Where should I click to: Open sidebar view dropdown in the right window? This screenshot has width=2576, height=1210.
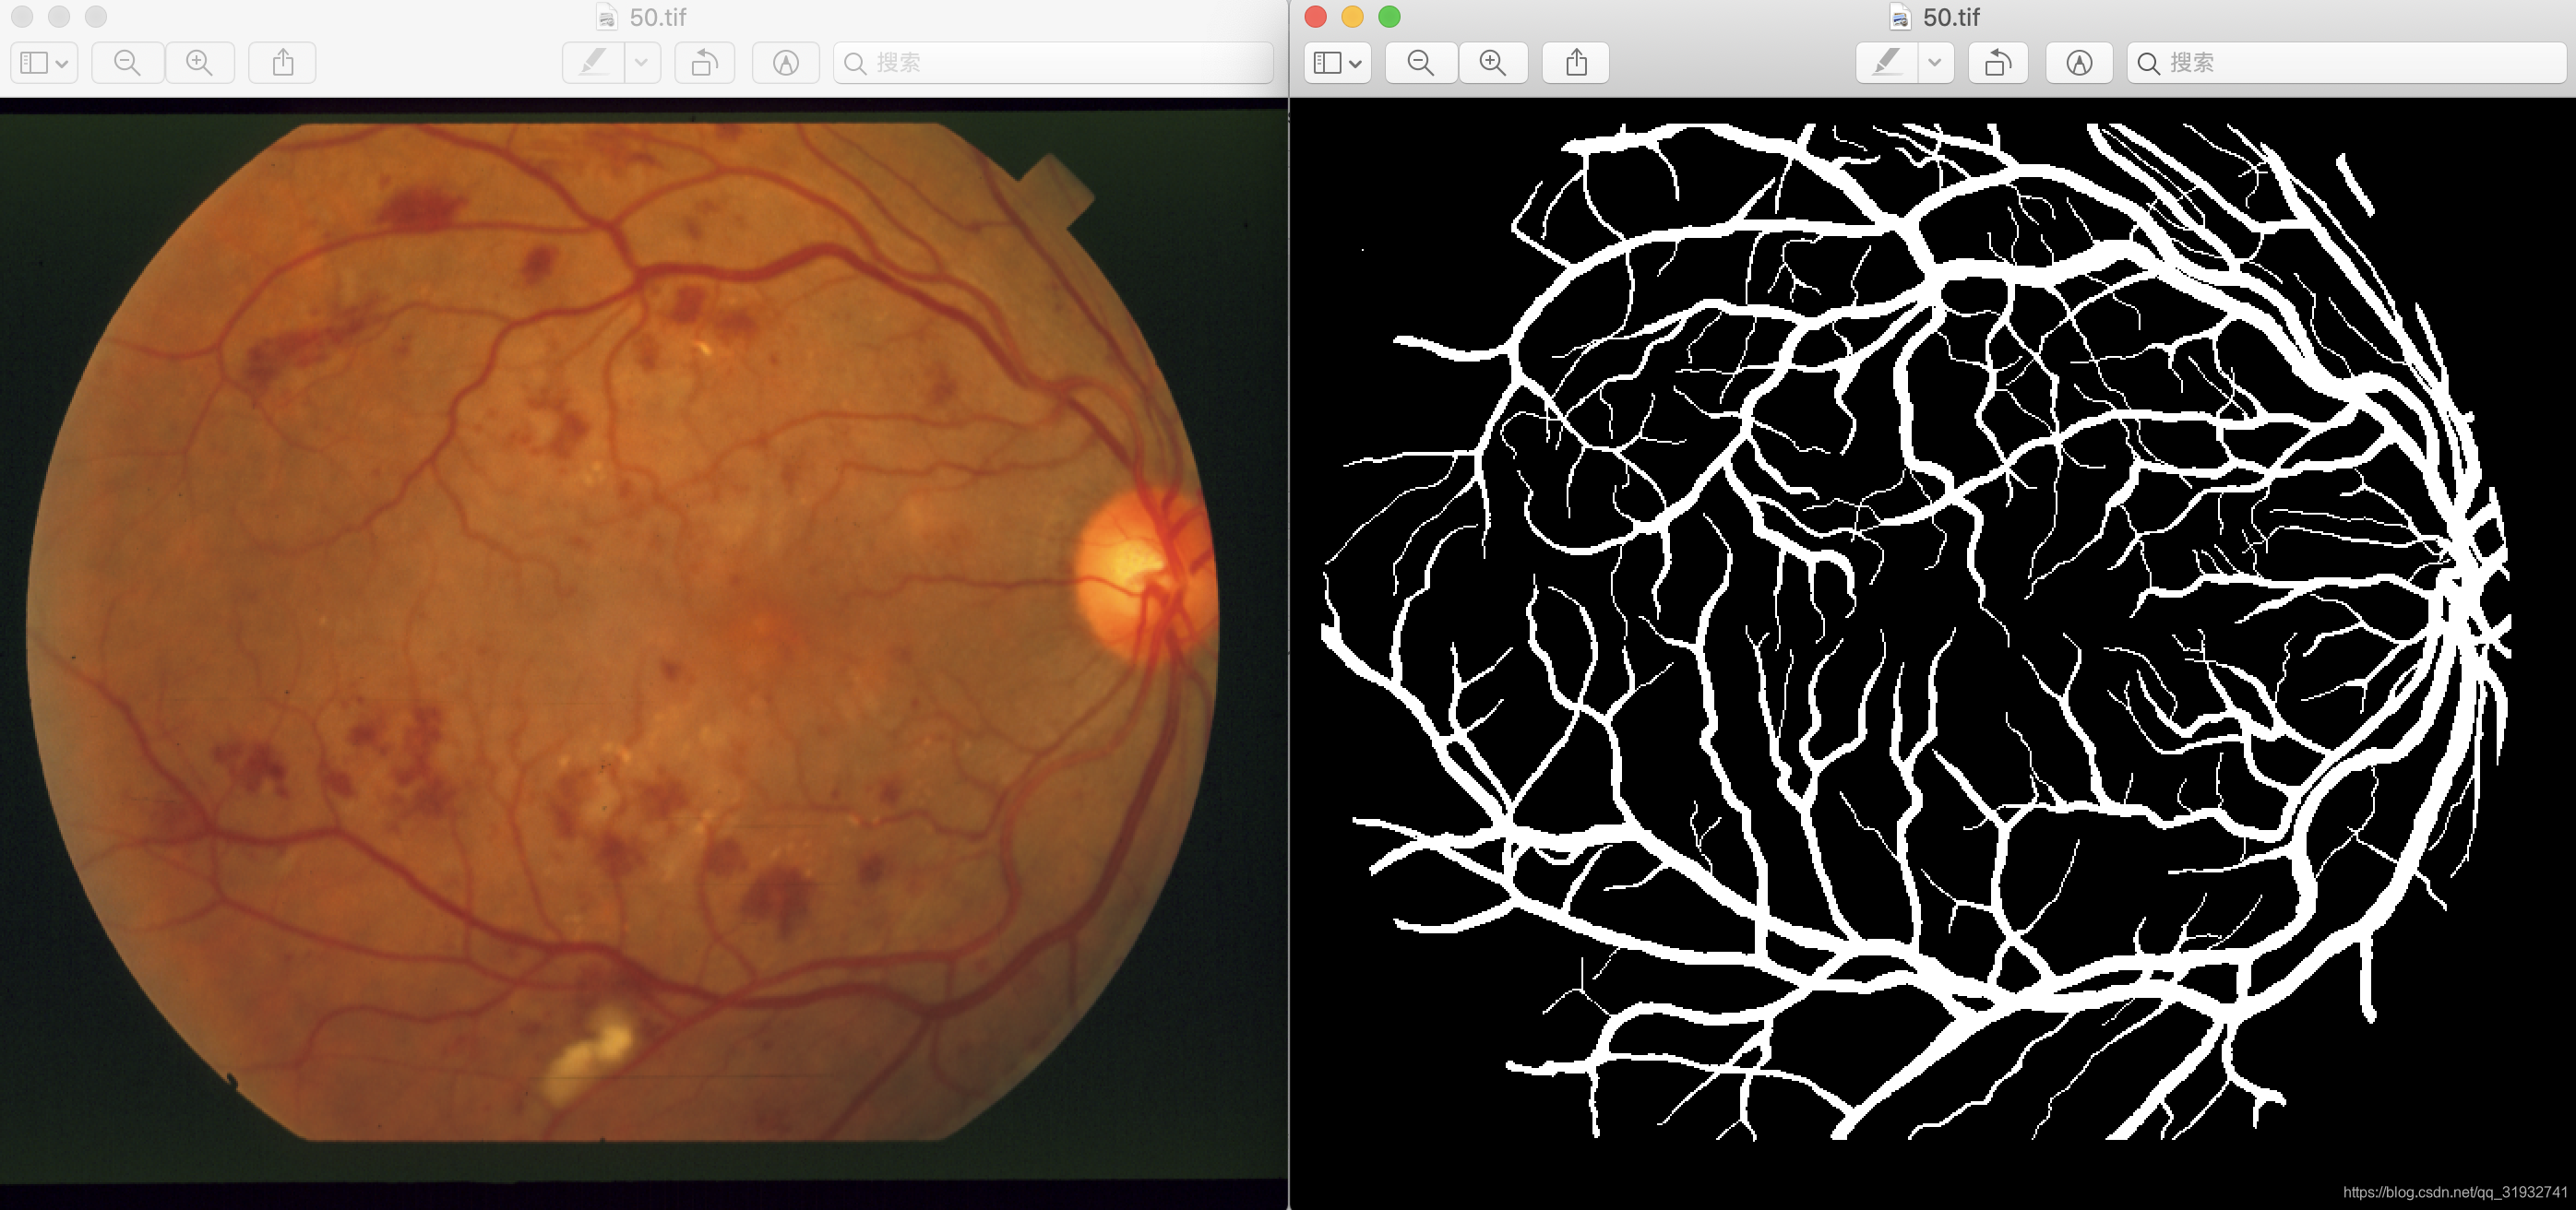(x=1337, y=63)
